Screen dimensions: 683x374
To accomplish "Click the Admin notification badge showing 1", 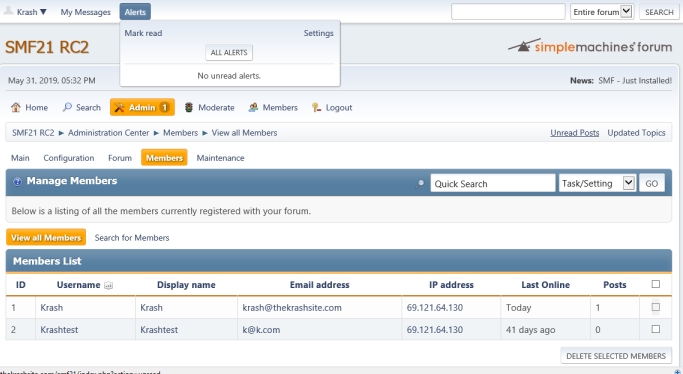I will pyautogui.click(x=164, y=107).
